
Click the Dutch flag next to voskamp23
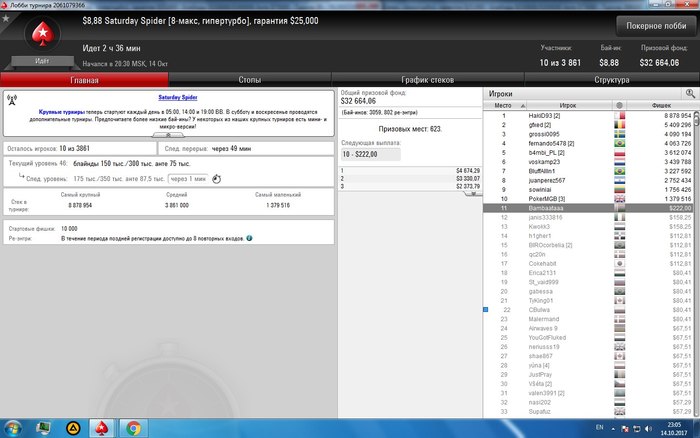tap(619, 162)
